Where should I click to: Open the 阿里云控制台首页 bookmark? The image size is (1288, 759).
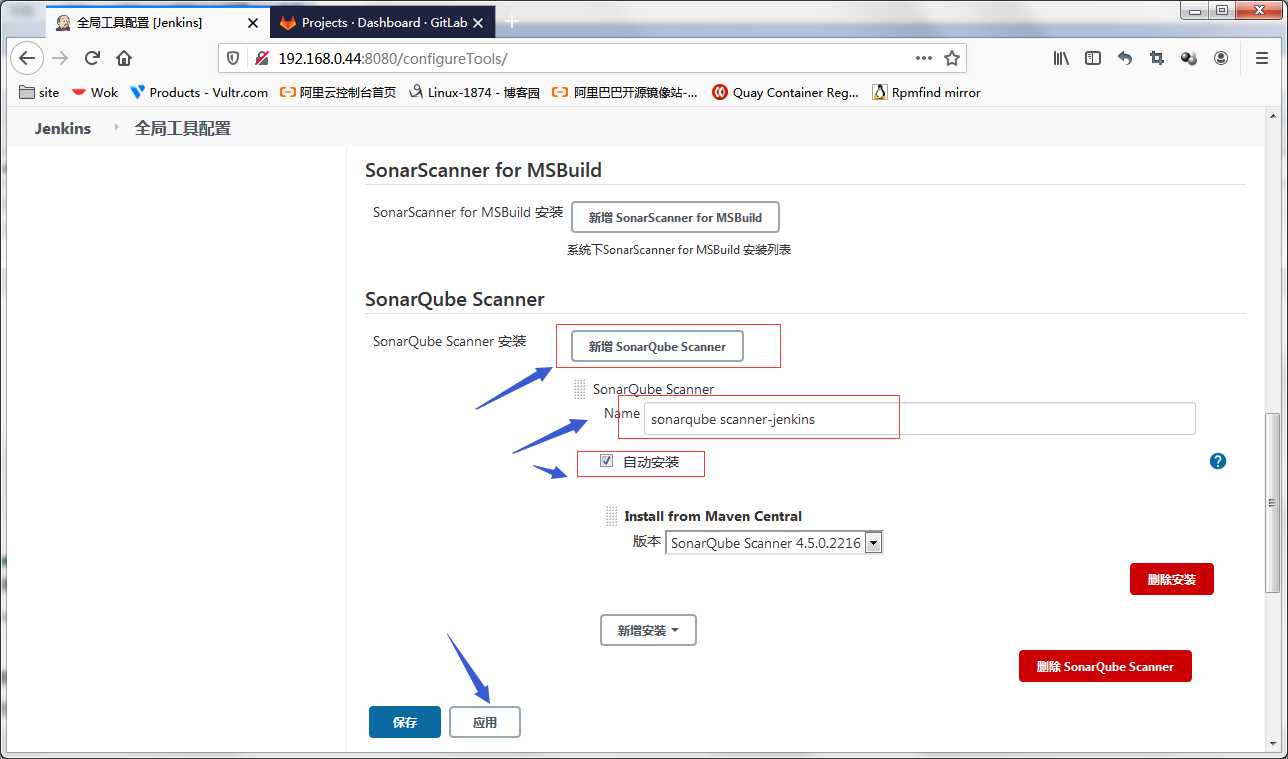click(338, 92)
